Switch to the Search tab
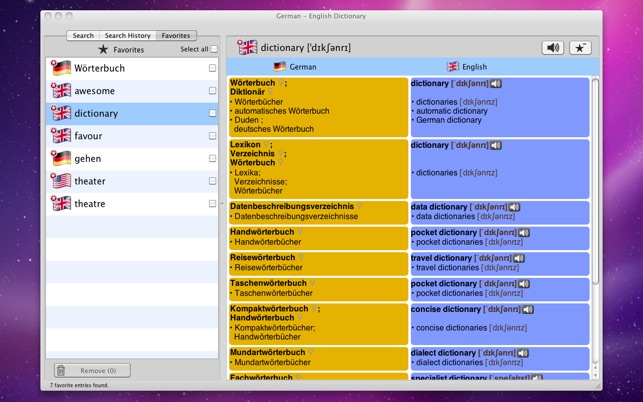The height and width of the screenshot is (402, 643). click(83, 36)
